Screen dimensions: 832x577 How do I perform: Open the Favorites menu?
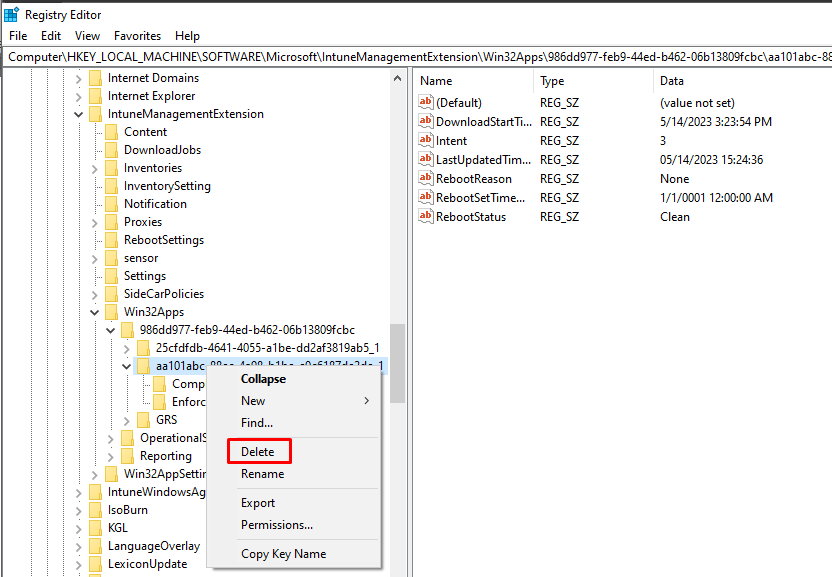[137, 36]
